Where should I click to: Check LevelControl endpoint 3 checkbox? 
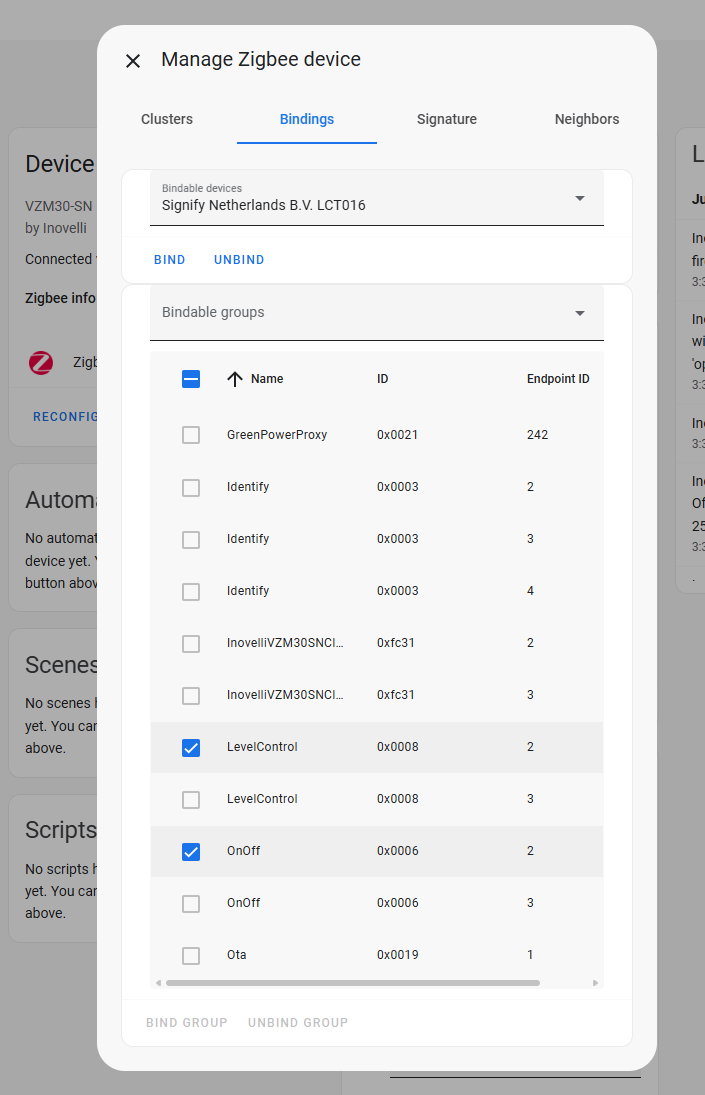[191, 800]
